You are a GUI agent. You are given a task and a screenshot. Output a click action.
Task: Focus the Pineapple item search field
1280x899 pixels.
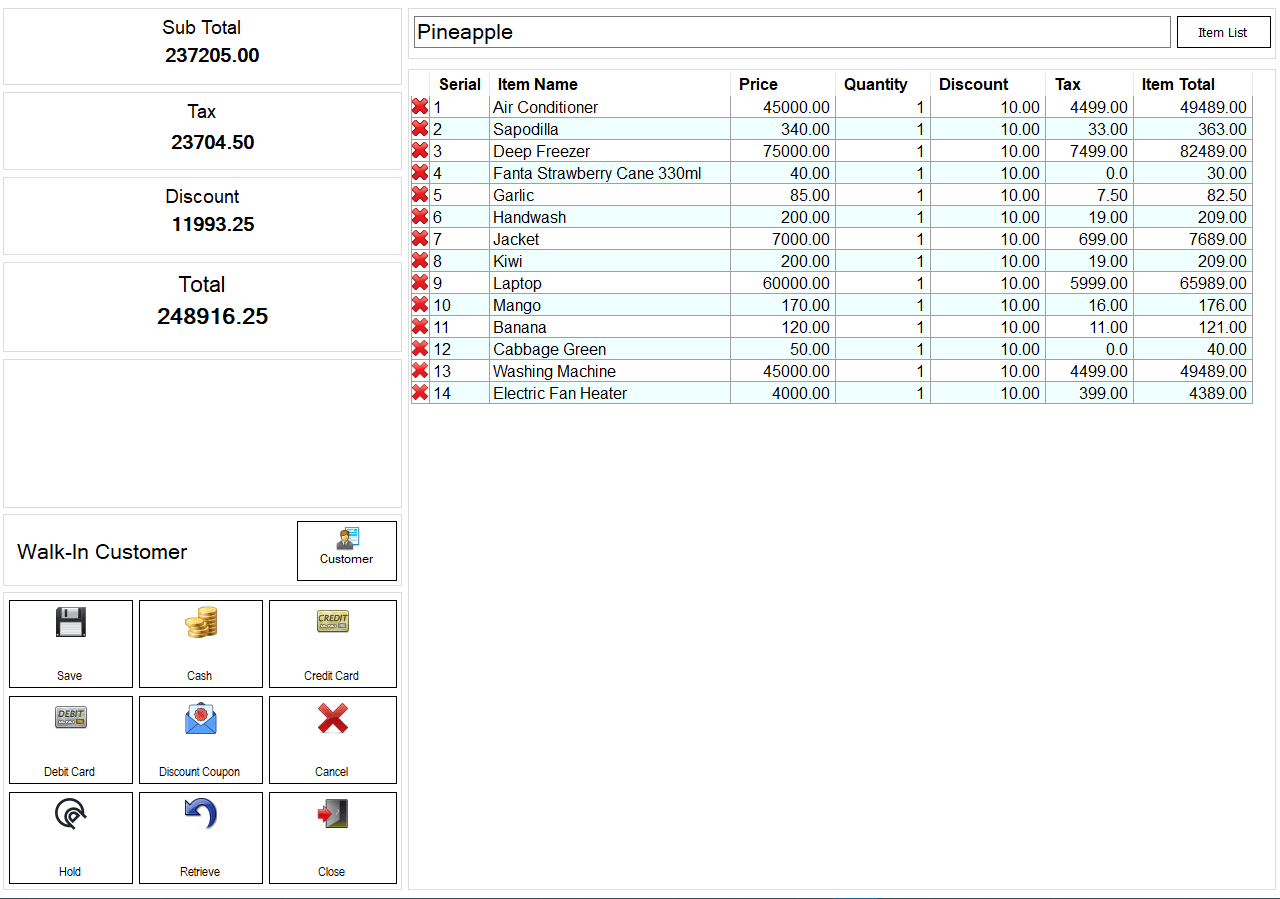(792, 32)
